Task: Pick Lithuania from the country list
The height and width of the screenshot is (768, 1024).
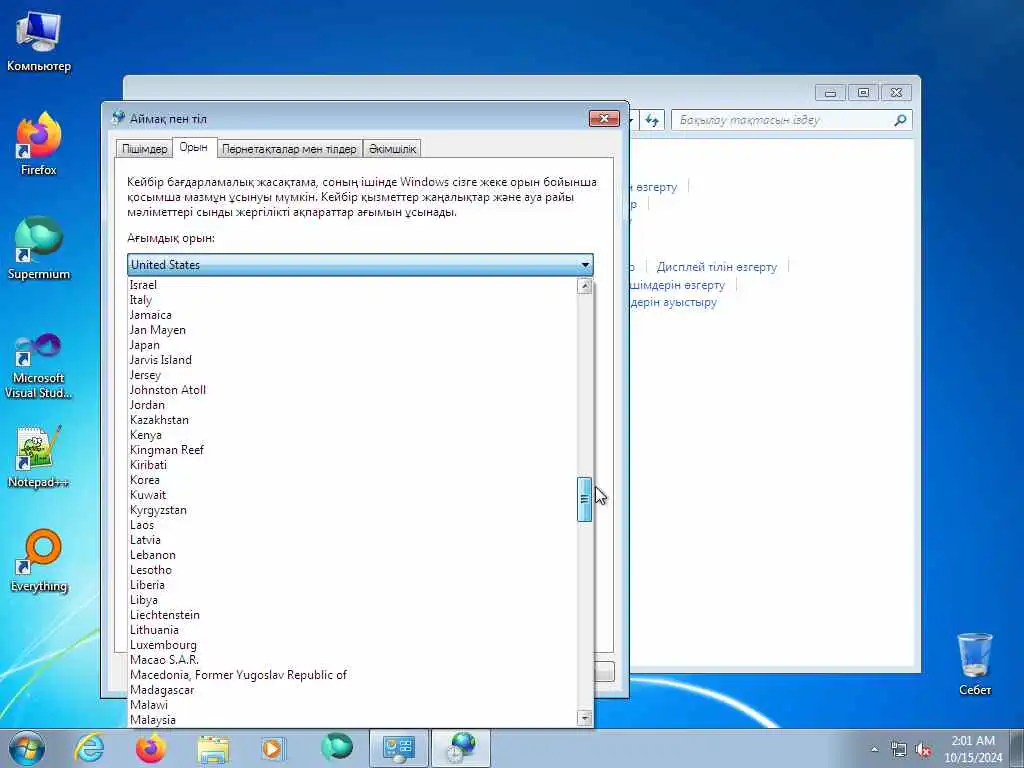Action: pyautogui.click(x=353, y=630)
